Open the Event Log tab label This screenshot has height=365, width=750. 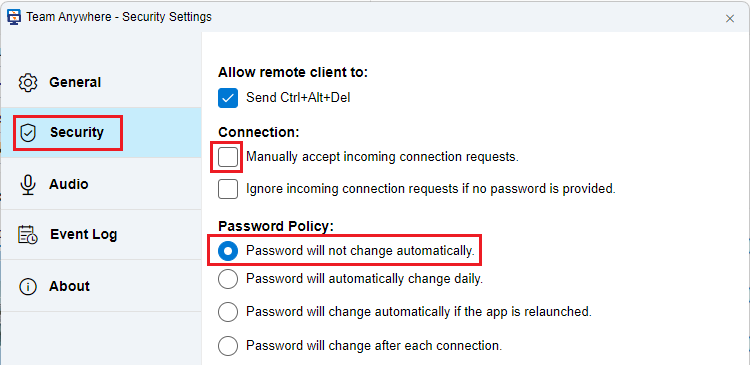84,234
